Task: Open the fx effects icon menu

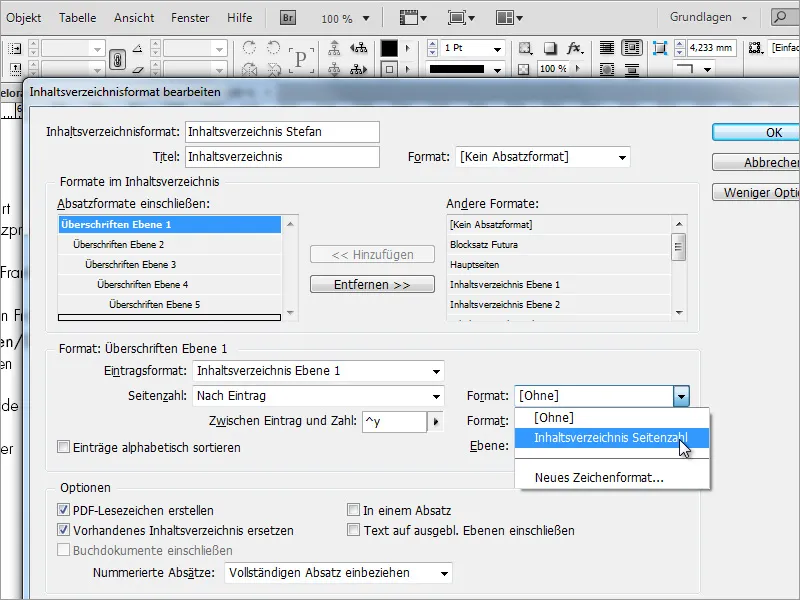Action: tap(574, 48)
